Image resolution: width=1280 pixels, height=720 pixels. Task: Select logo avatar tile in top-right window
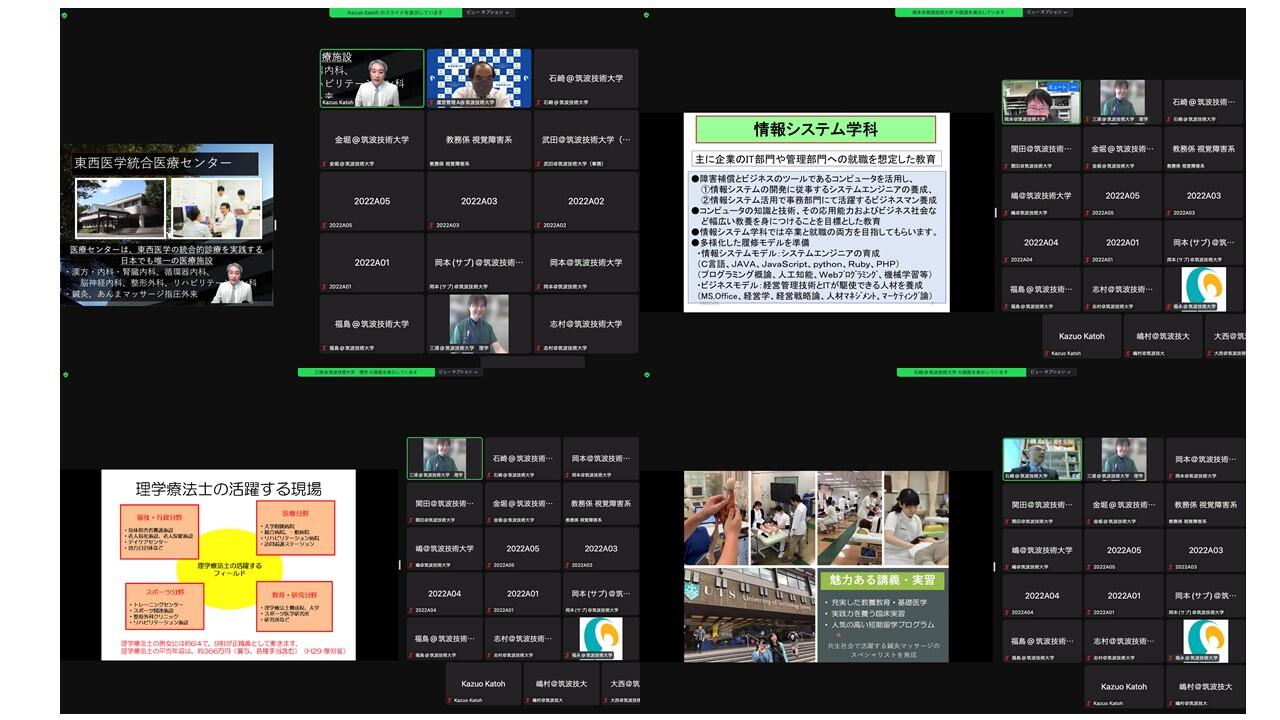[1204, 290]
